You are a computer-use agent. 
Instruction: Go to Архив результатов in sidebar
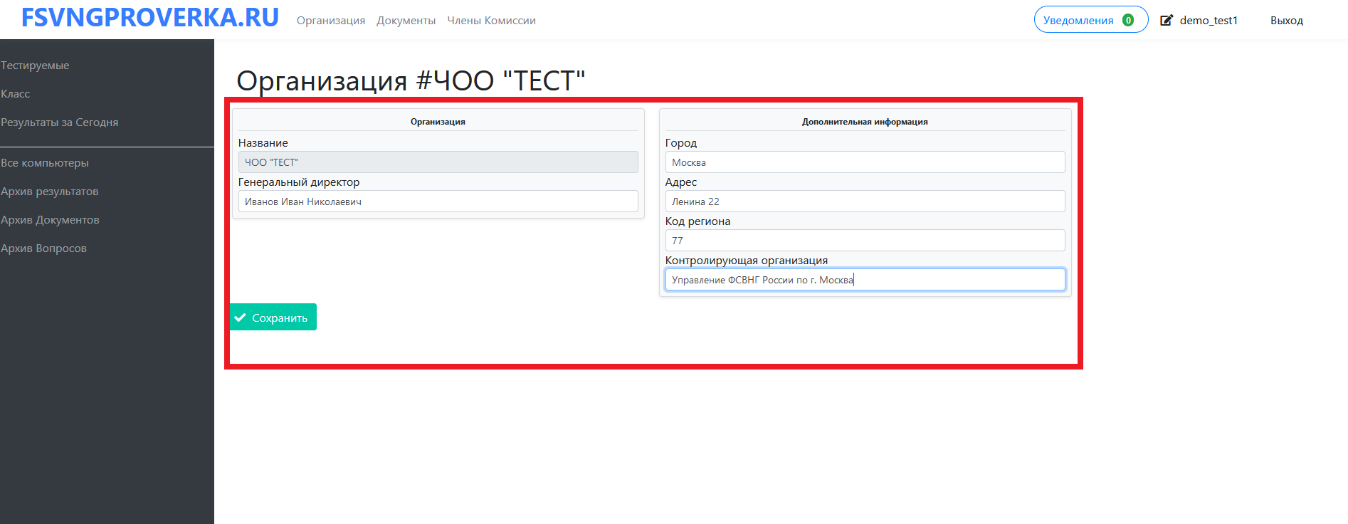50,191
